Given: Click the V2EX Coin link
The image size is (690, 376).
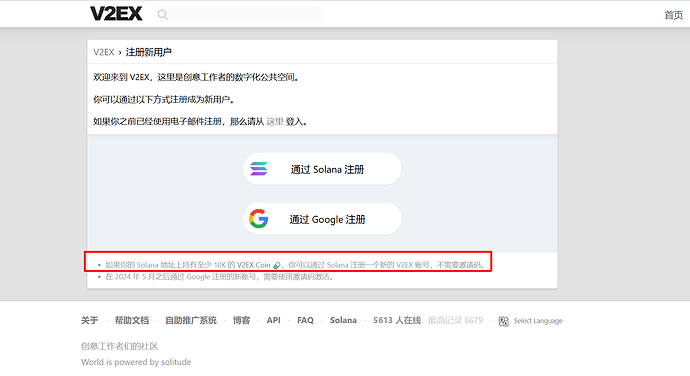Looking at the screenshot, I should [253, 265].
